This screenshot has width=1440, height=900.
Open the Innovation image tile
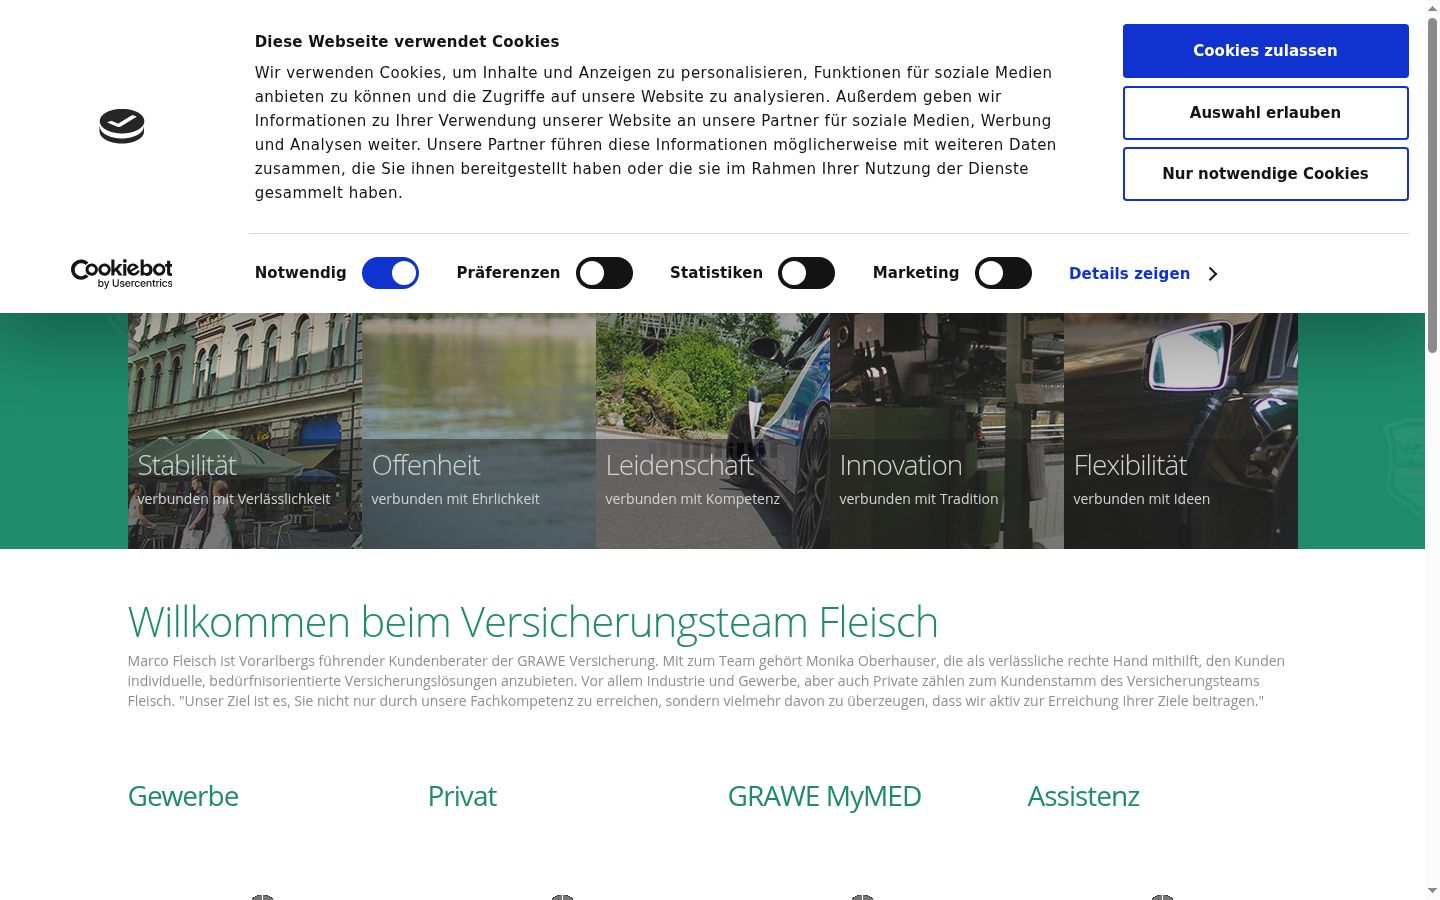(947, 431)
